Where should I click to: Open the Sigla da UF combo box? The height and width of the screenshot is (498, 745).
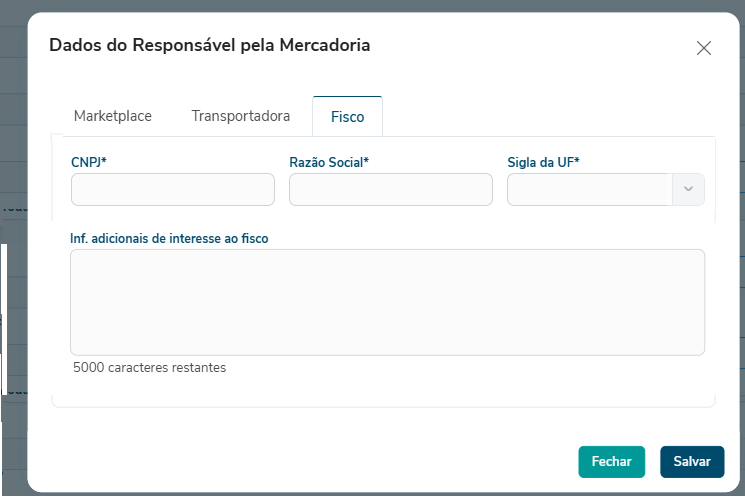[x=590, y=189]
